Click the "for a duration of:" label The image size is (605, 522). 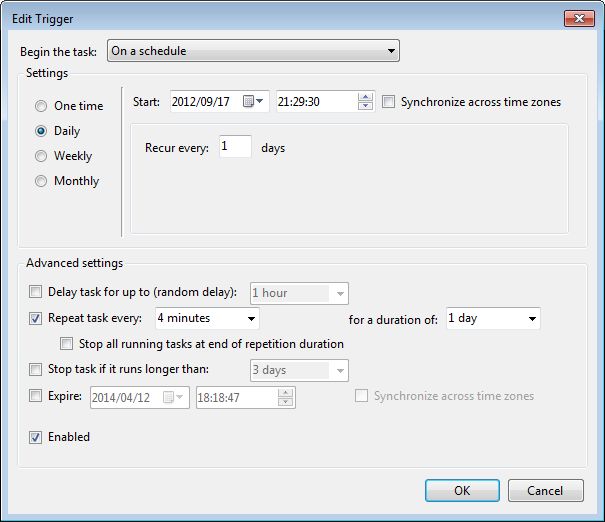[393, 320]
